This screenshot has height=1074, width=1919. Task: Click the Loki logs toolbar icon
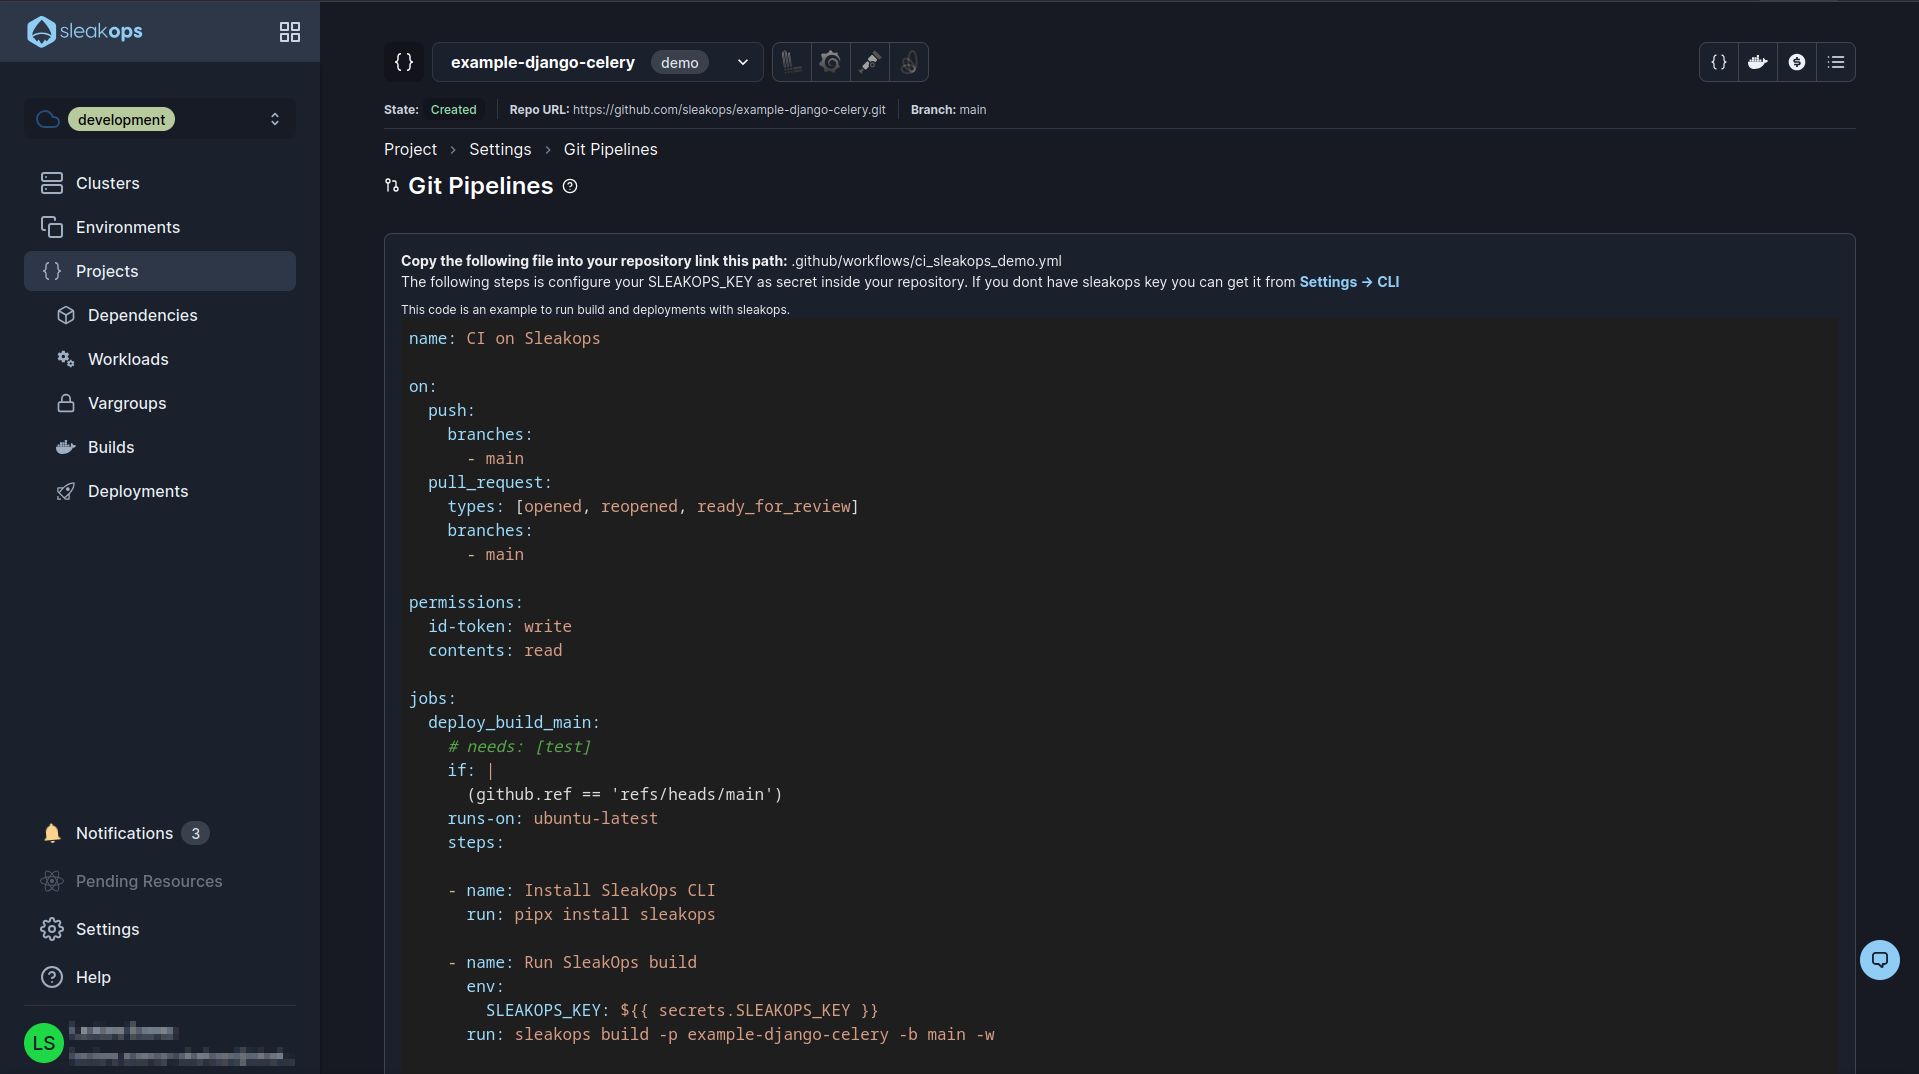tap(792, 62)
